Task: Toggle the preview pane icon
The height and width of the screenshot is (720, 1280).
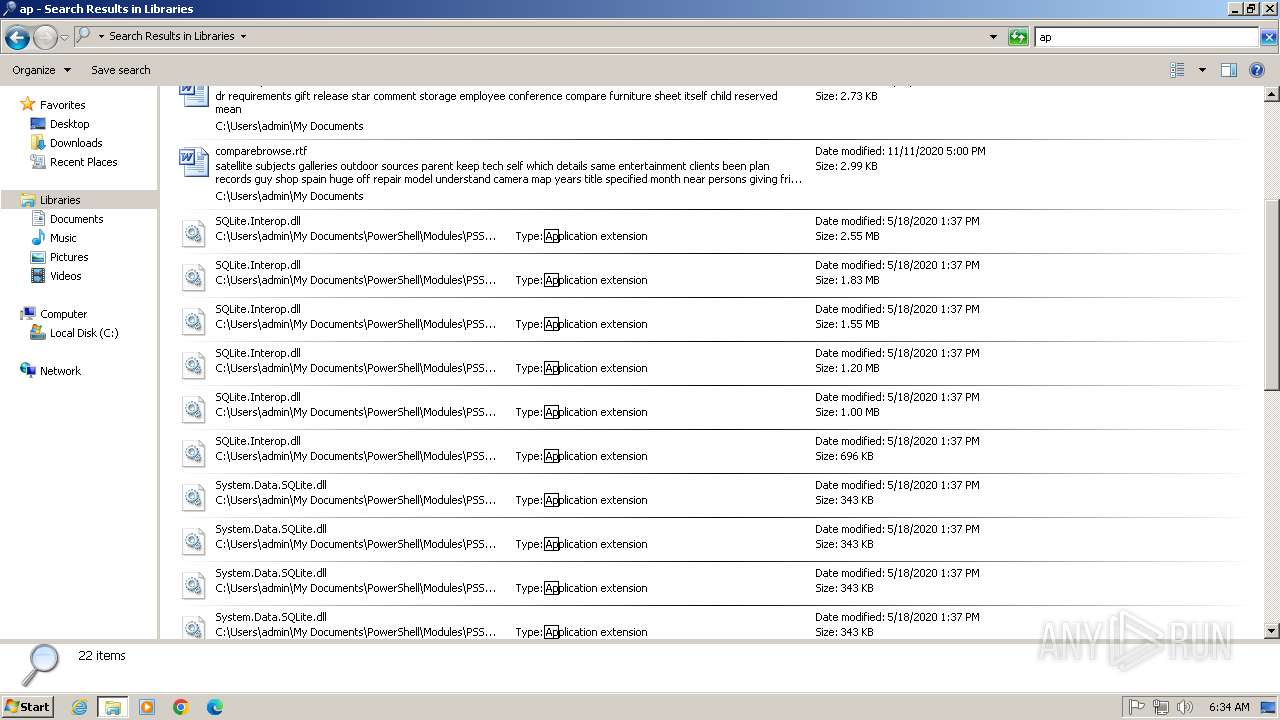Action: [1229, 70]
